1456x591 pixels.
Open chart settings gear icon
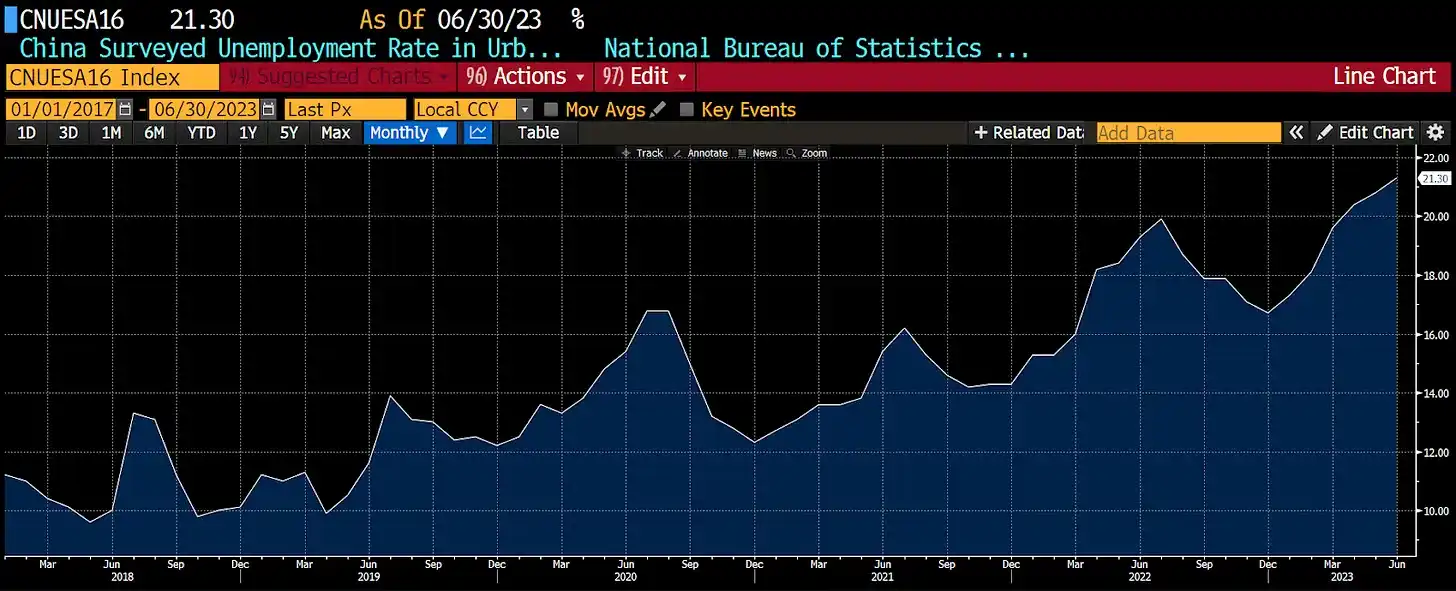pos(1436,133)
